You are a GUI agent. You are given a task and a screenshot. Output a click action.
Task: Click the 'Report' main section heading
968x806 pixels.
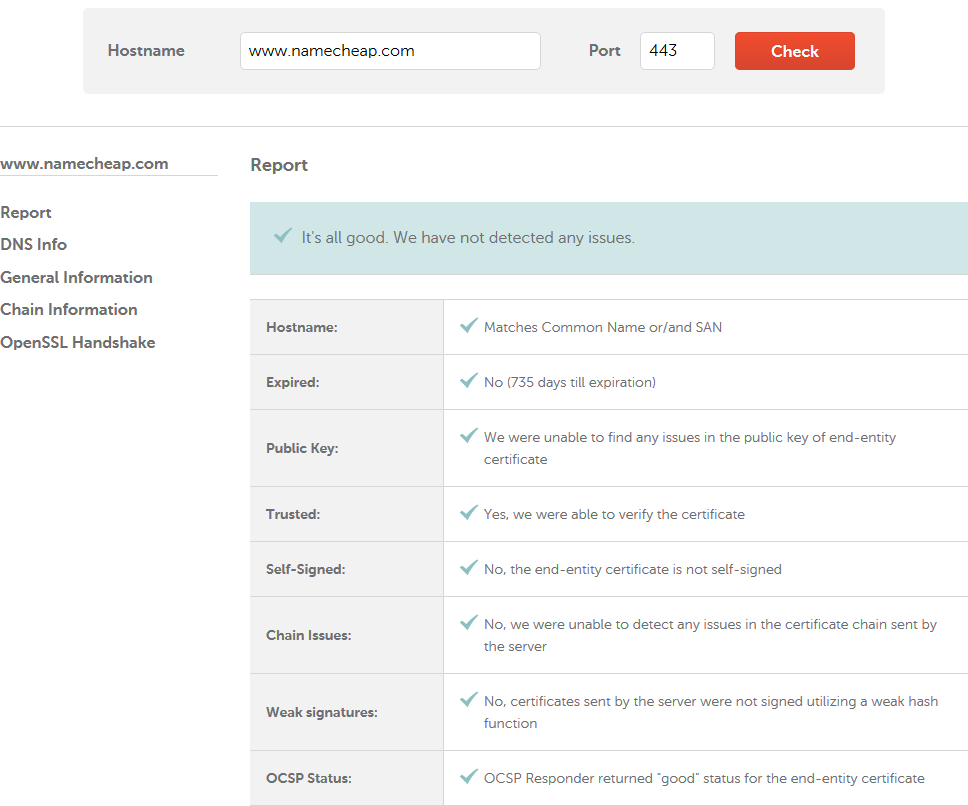(x=279, y=165)
